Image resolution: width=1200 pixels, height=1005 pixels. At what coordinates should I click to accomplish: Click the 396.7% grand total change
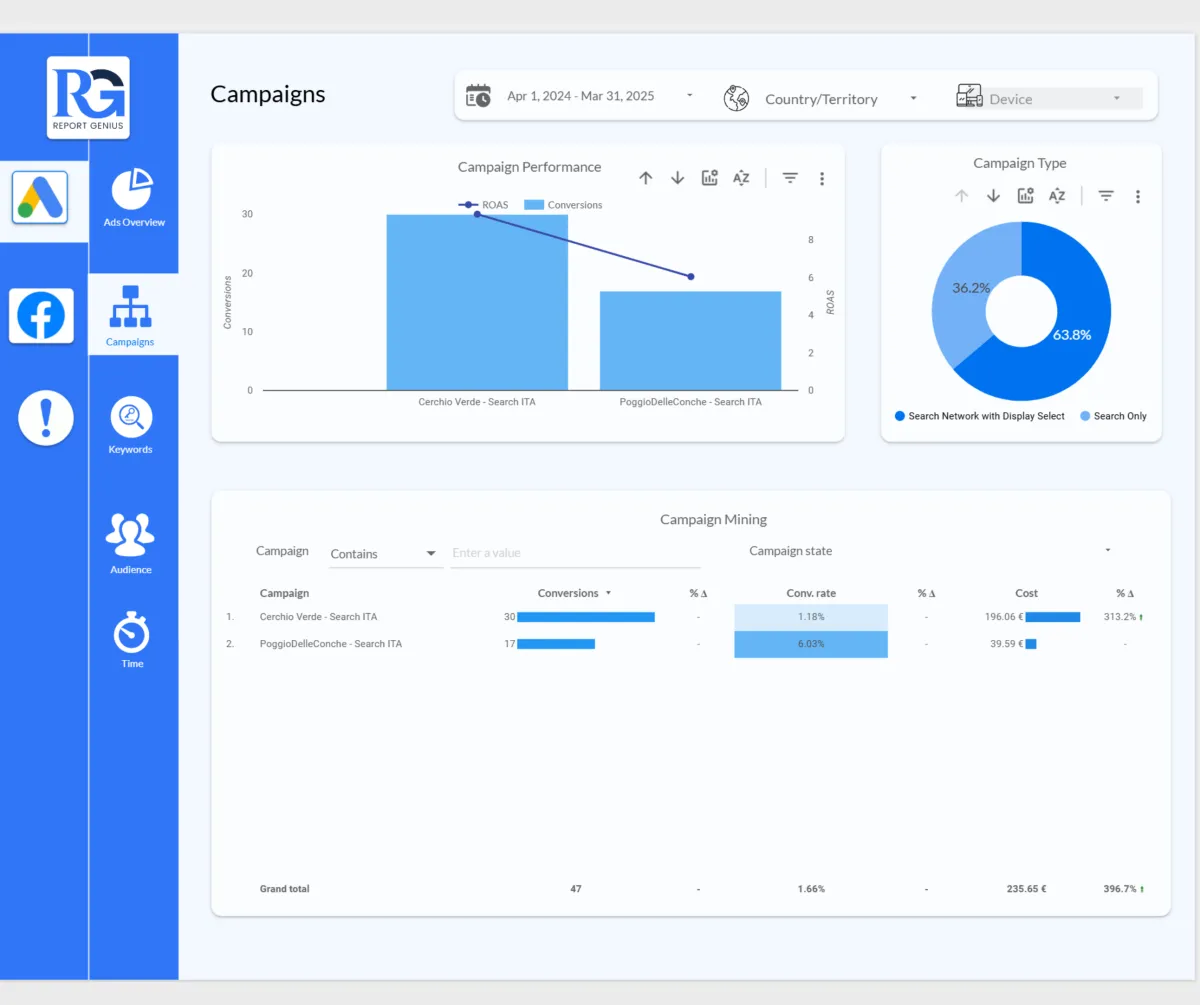tap(1120, 889)
